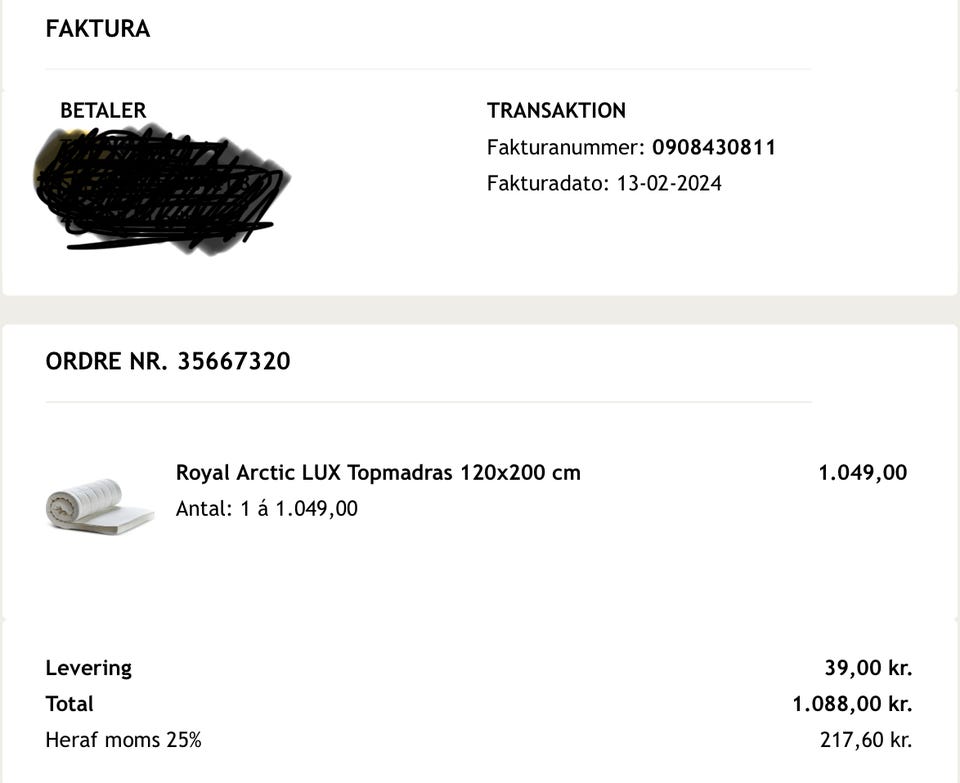Click the Fakturadato 13-02-2024 line

(604, 184)
